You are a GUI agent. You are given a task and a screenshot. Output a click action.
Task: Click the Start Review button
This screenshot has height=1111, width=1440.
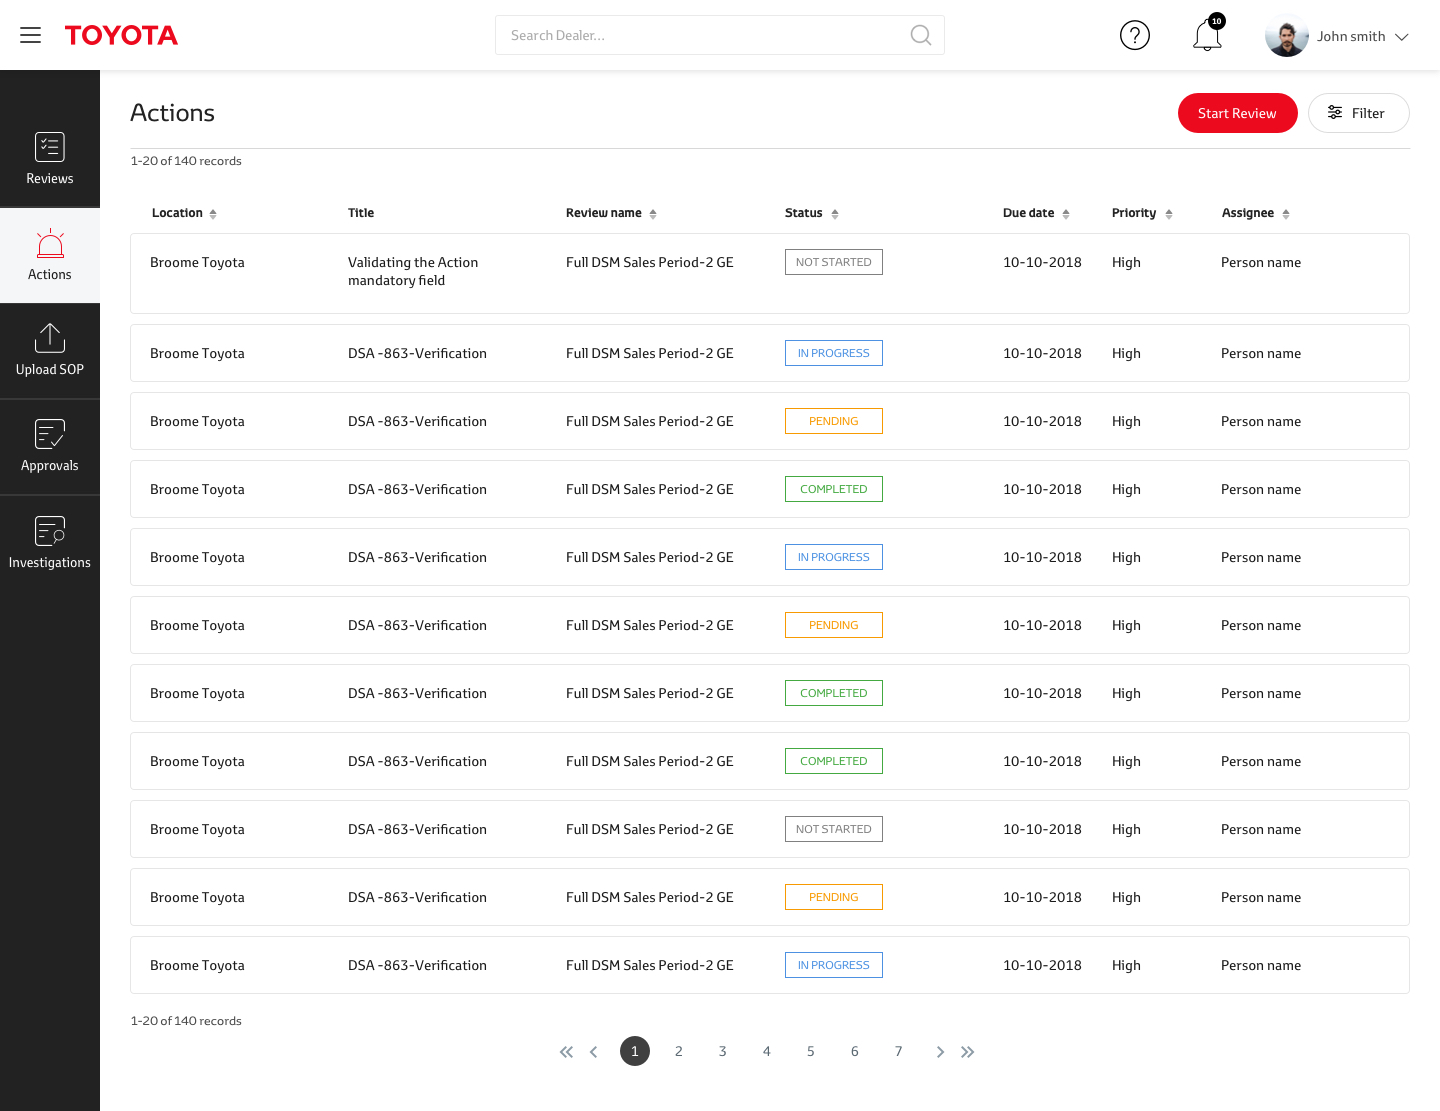[1237, 113]
